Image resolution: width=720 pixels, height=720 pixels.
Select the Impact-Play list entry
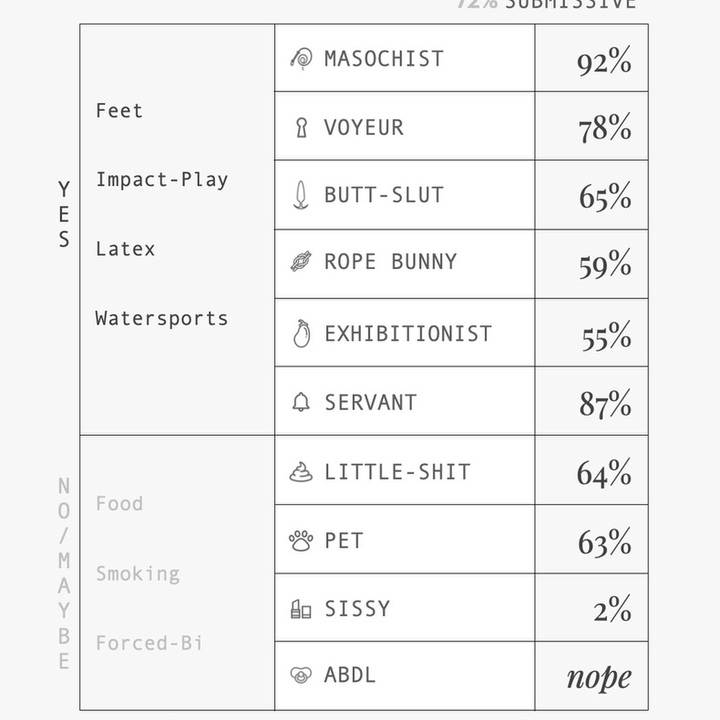tap(162, 180)
